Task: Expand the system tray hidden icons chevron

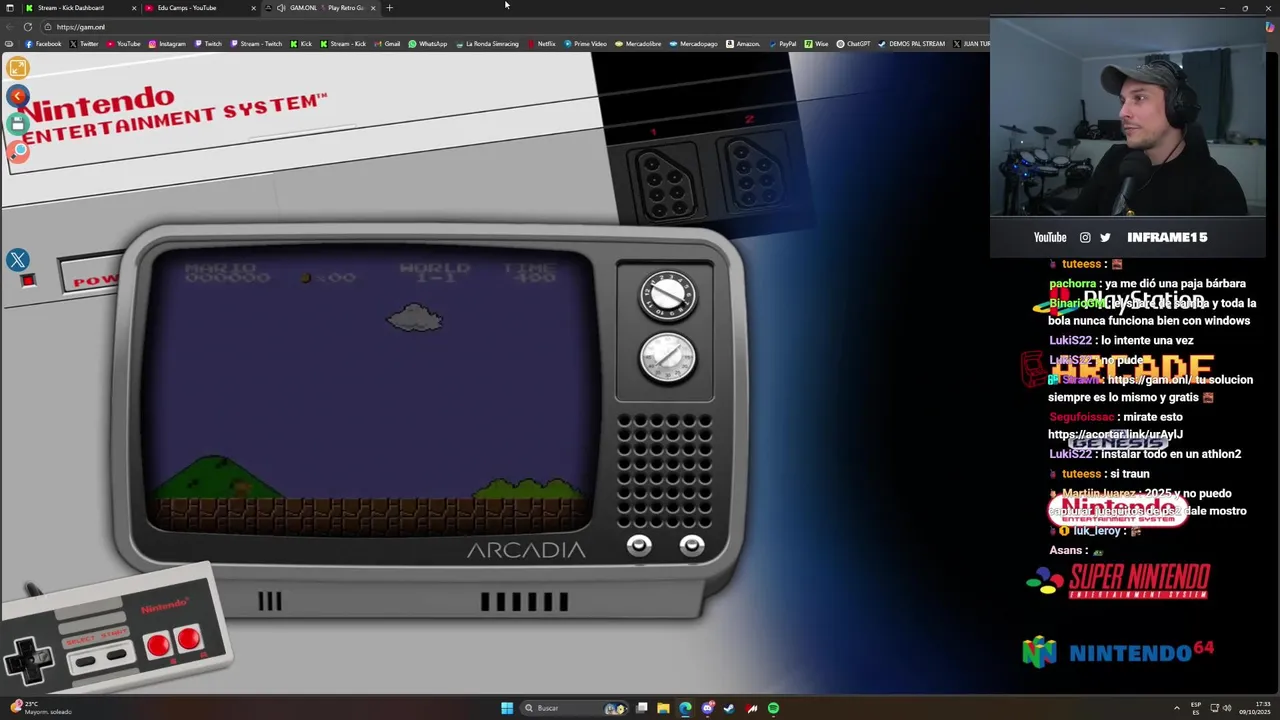Action: pyautogui.click(x=1177, y=708)
